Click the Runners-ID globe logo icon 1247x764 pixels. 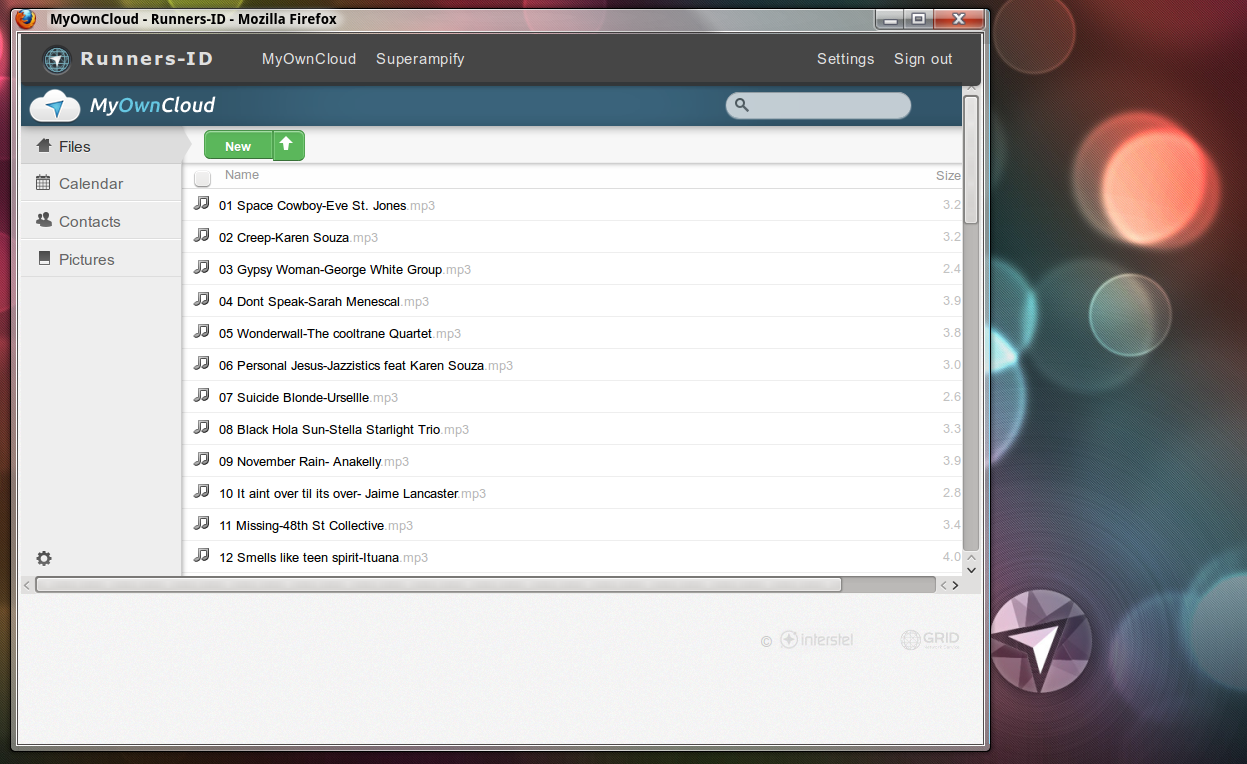tap(57, 60)
